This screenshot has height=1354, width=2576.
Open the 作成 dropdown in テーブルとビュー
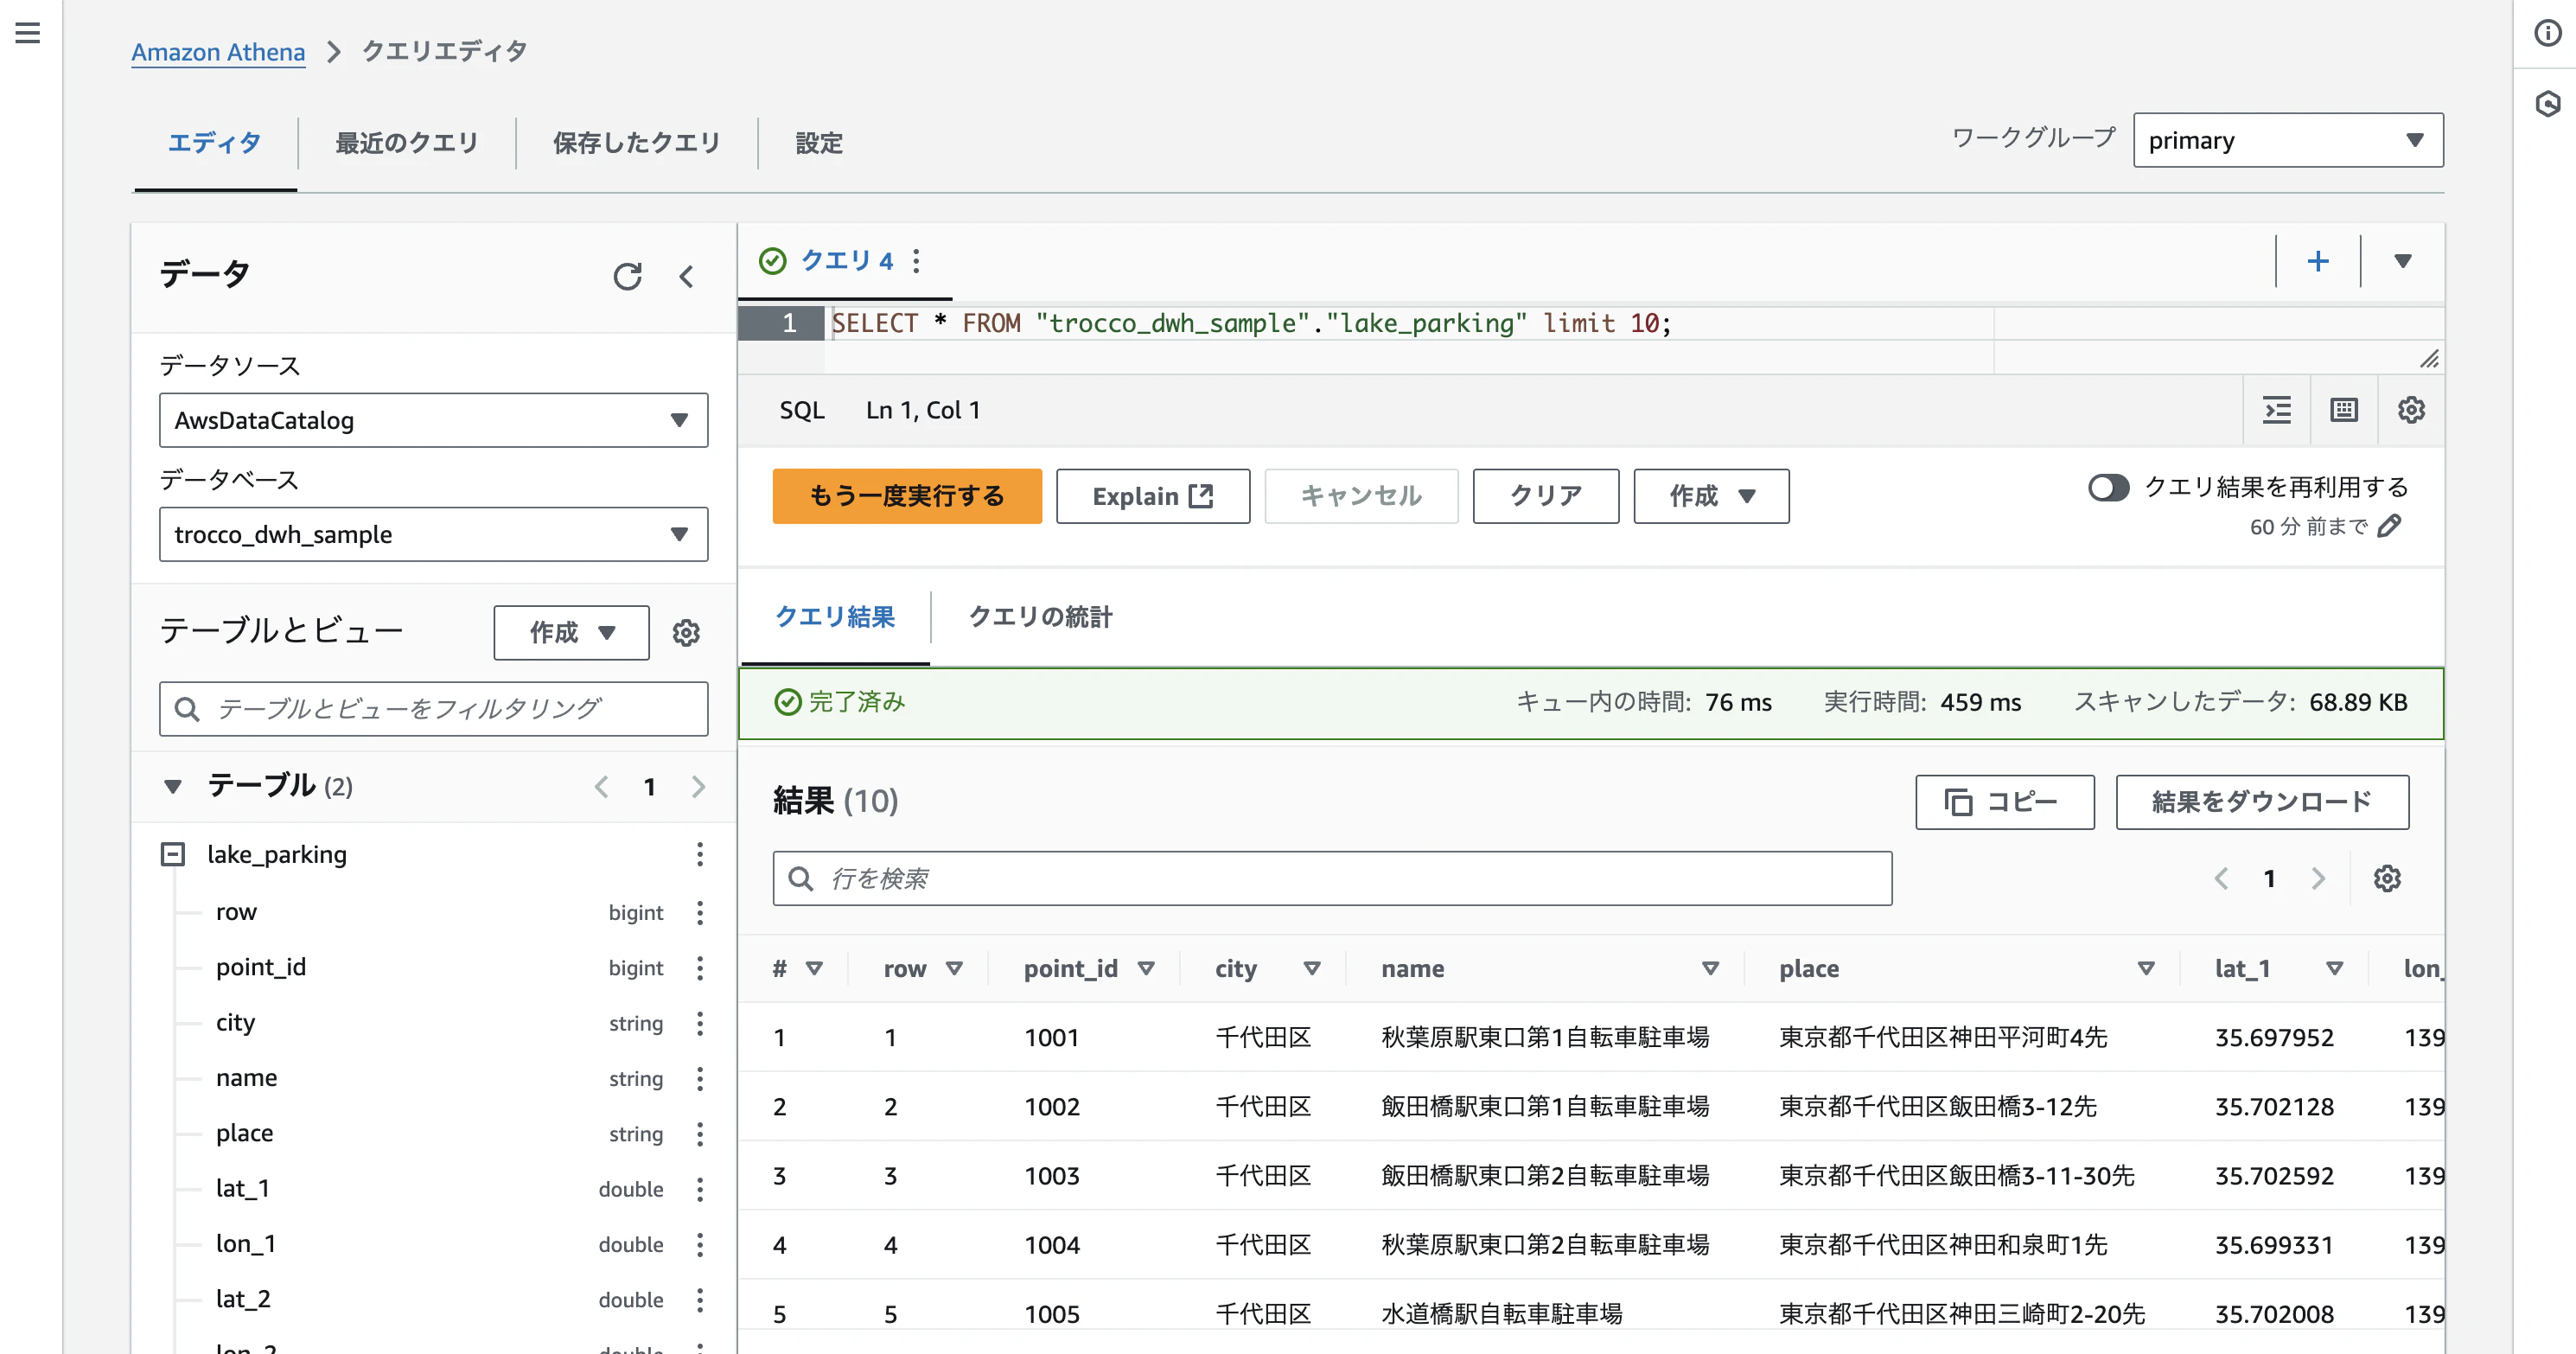[571, 633]
